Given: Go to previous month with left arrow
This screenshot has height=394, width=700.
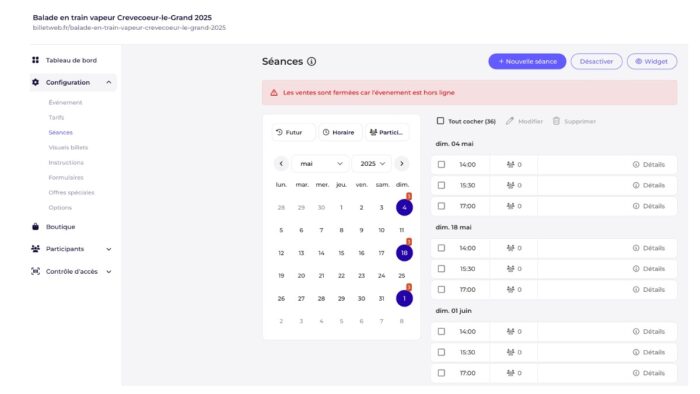Looking at the screenshot, I should click(x=281, y=164).
